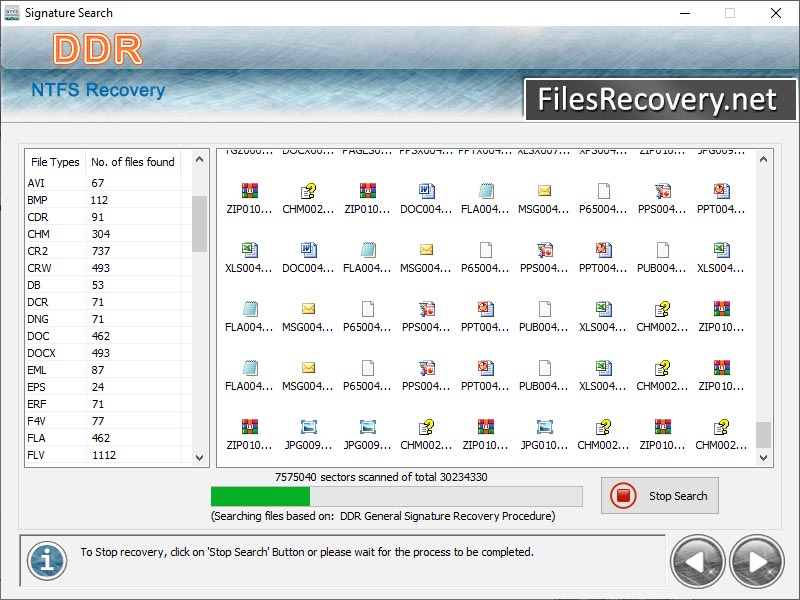Select the ZIP010 WinRAR archive icon
Image resolution: width=800 pixels, height=600 pixels.
coord(248,192)
